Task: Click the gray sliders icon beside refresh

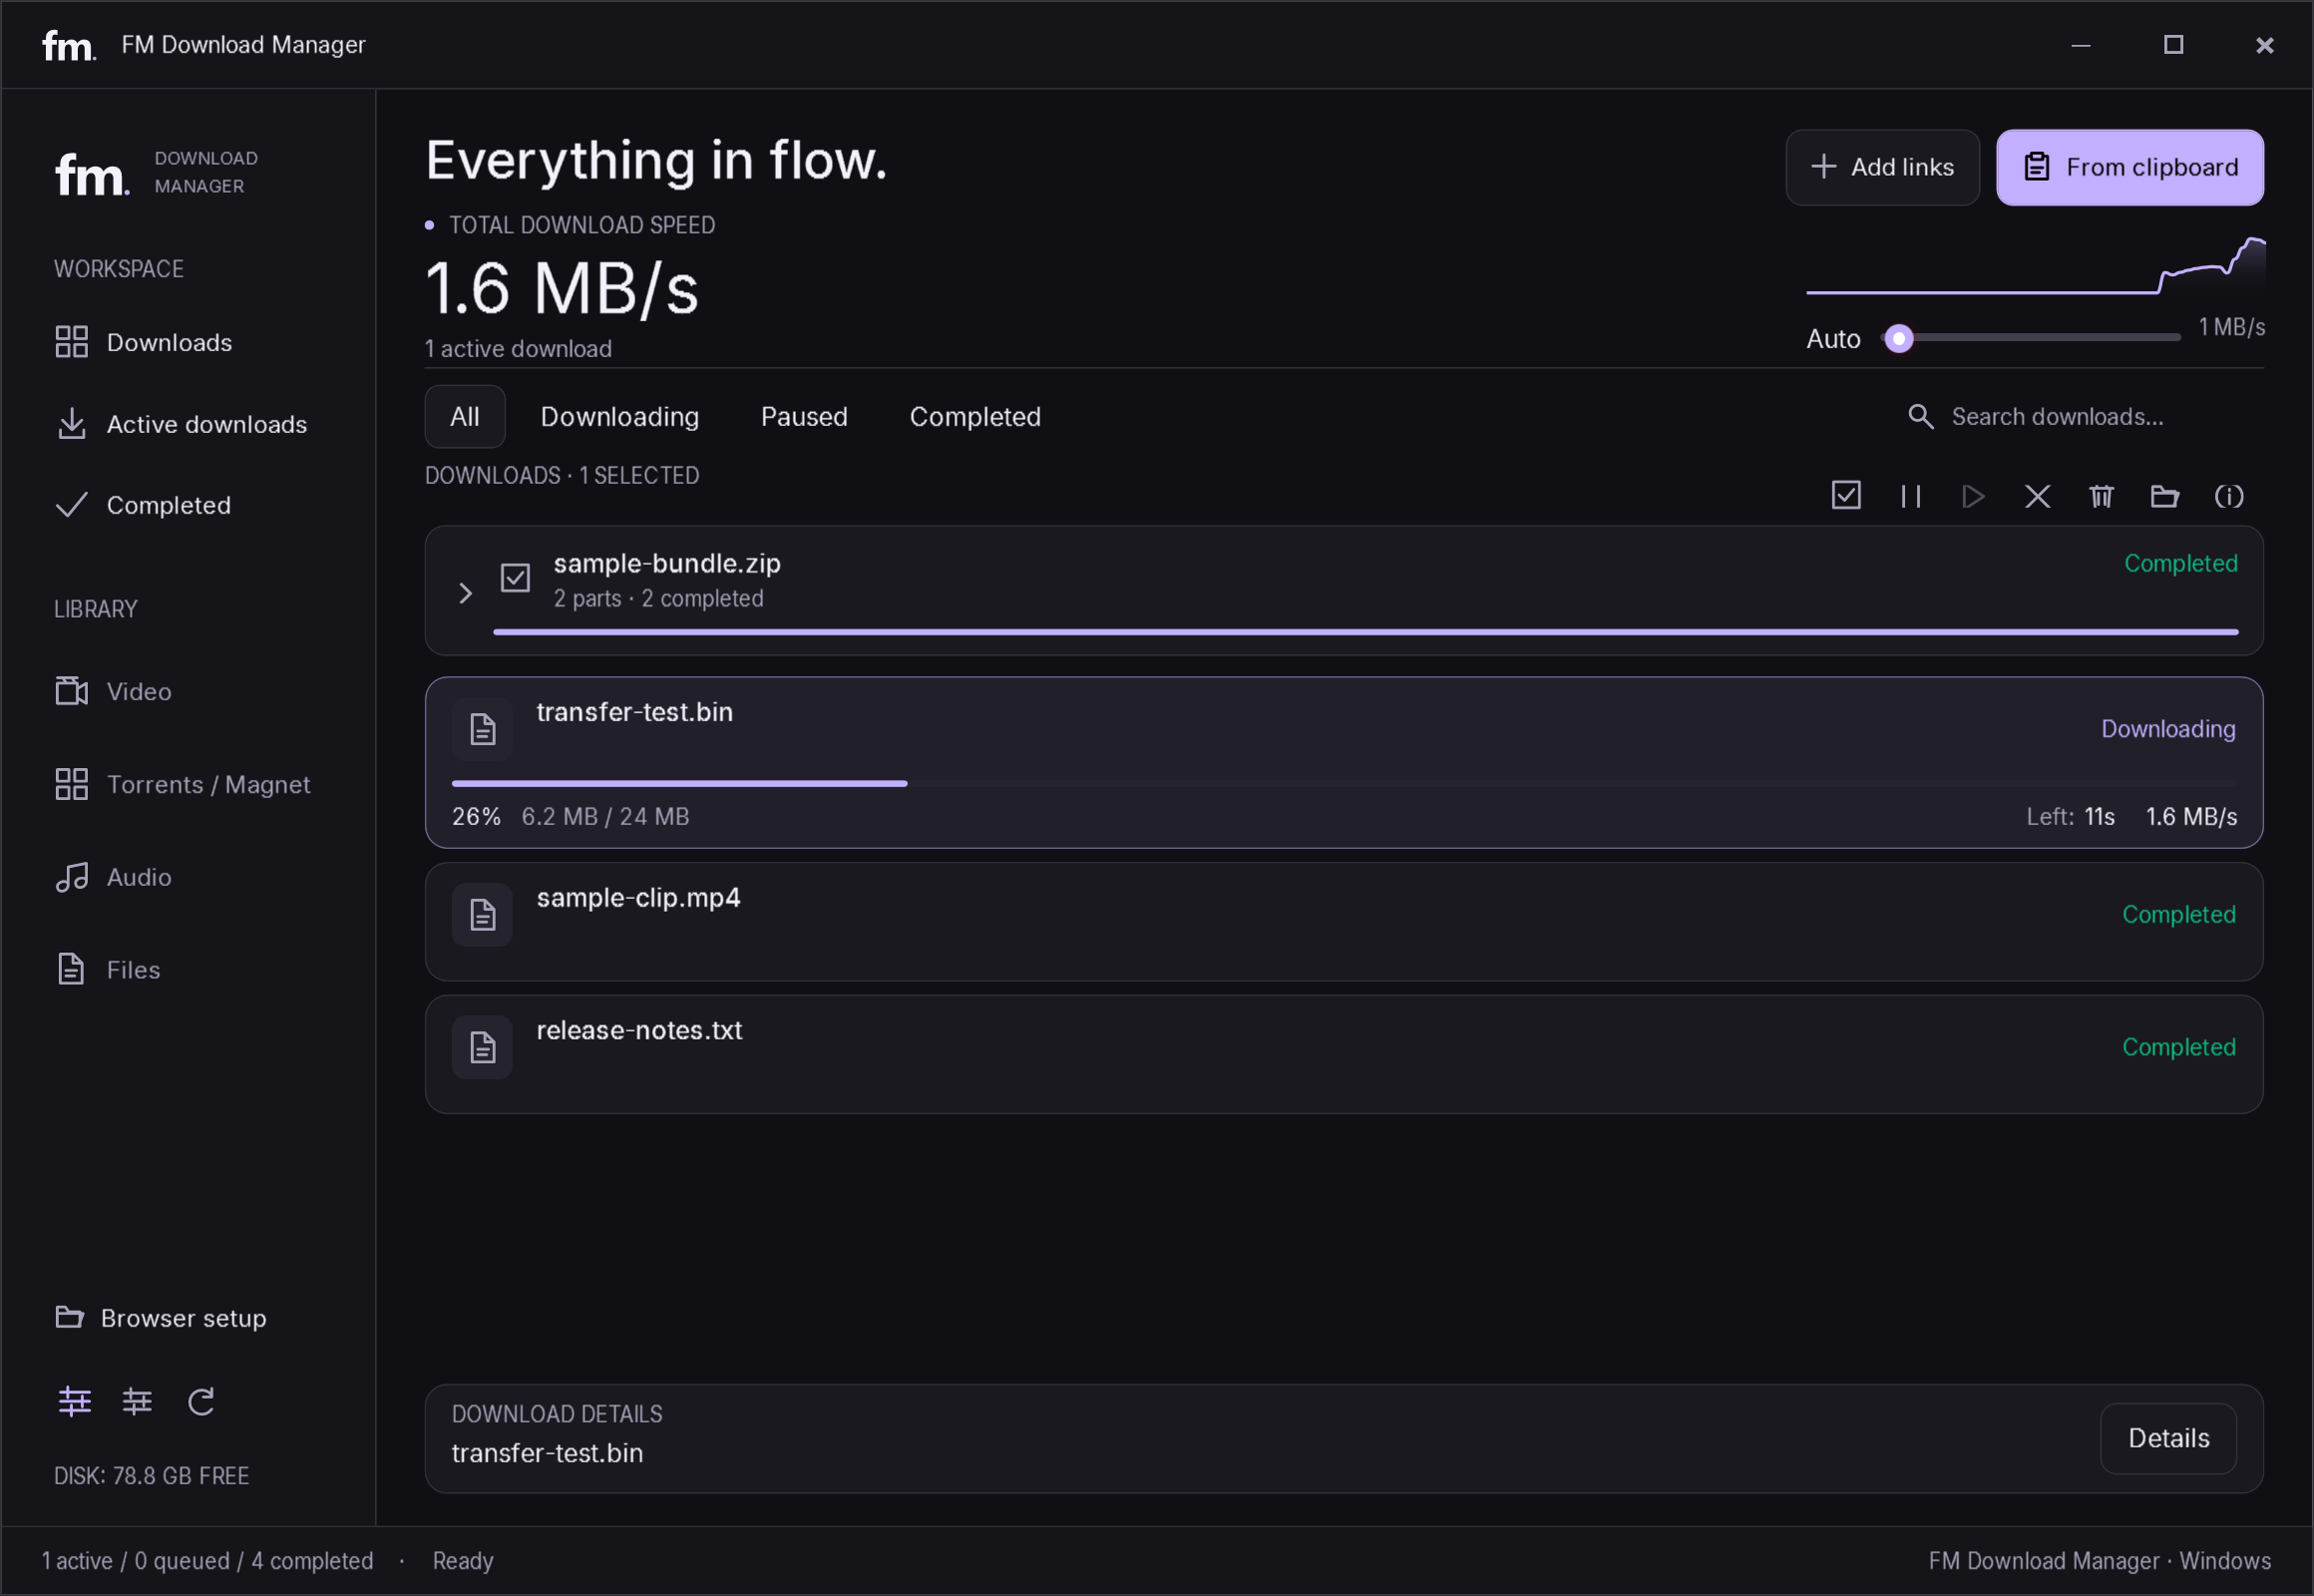Action: tap(137, 1401)
